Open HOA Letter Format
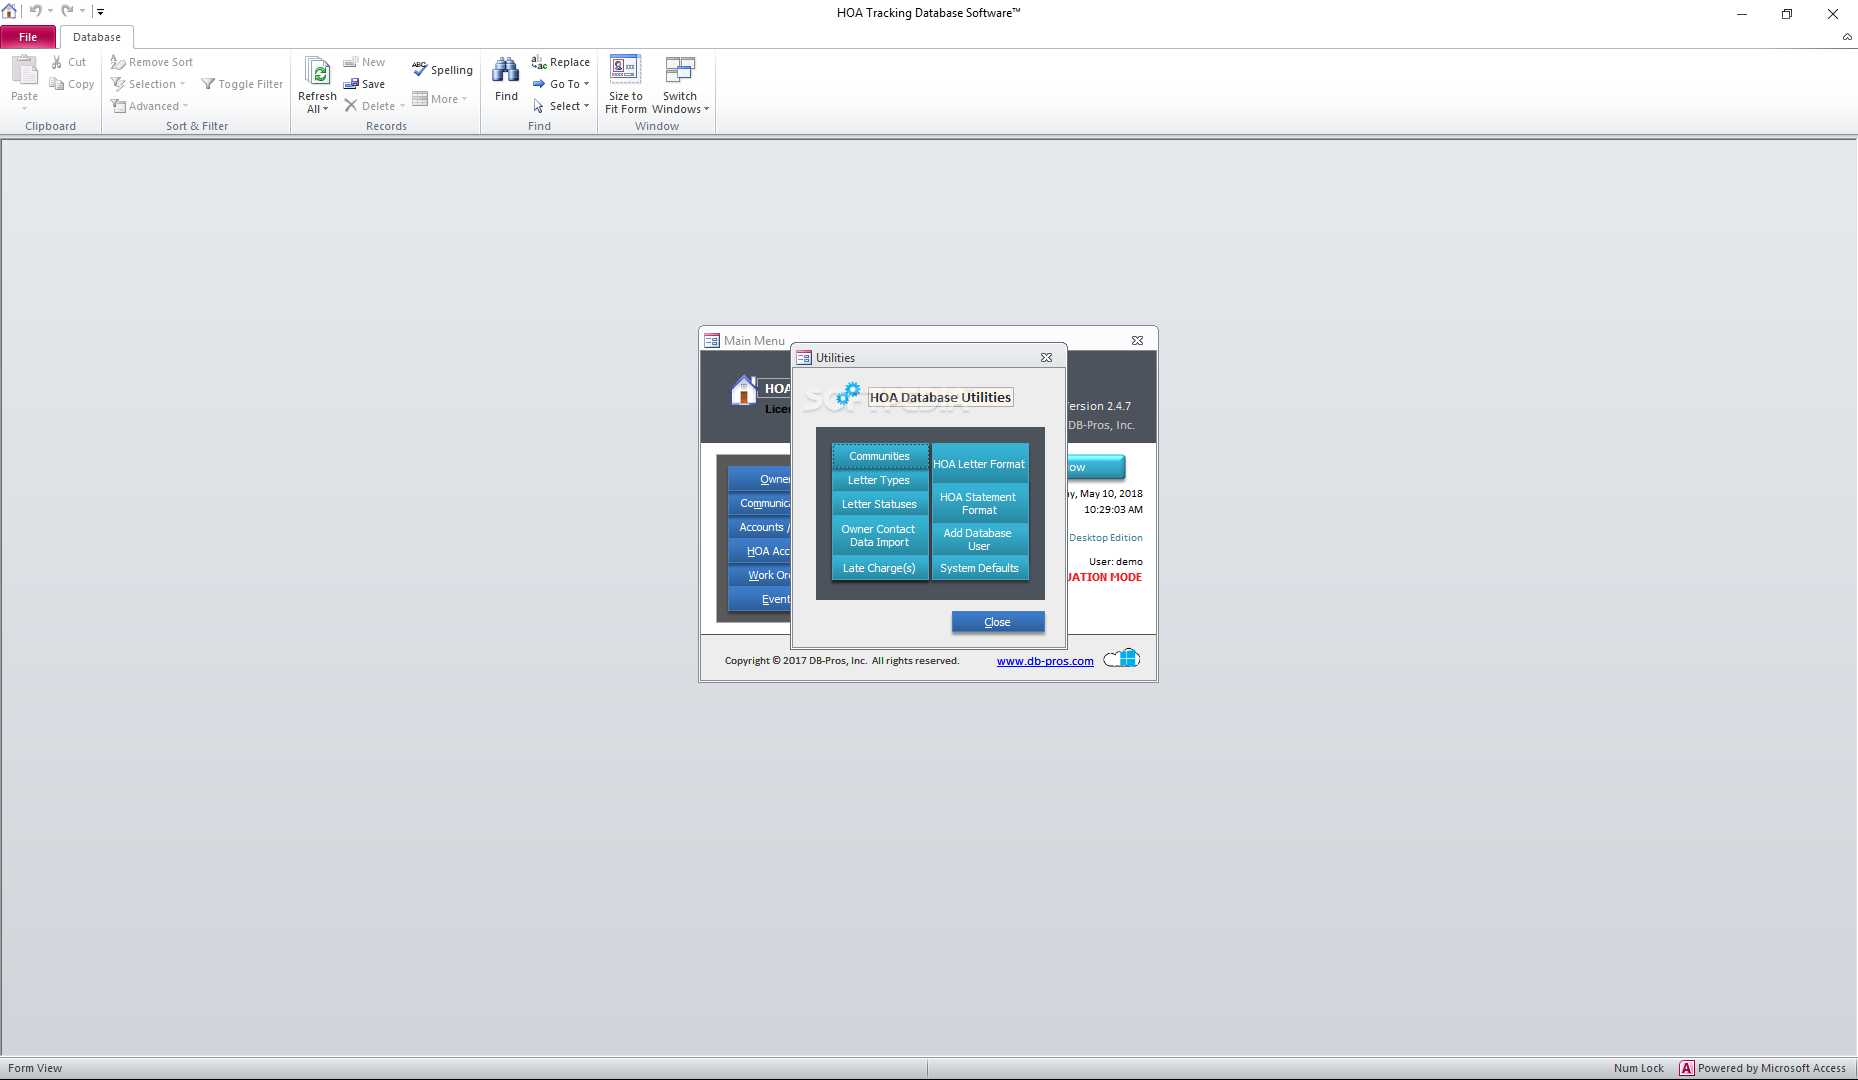 (980, 464)
